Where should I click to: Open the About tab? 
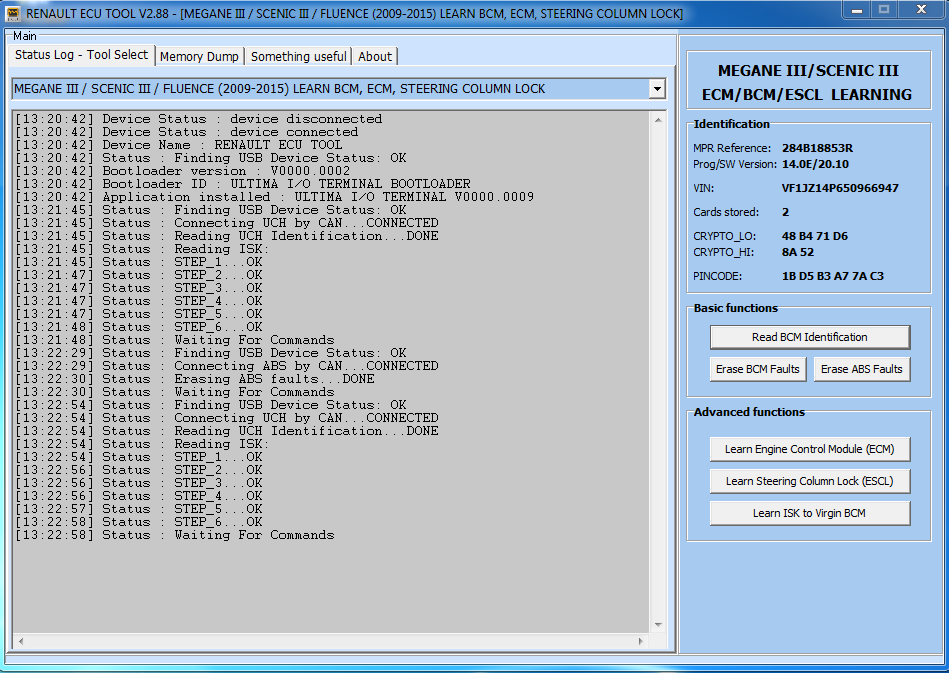point(375,56)
